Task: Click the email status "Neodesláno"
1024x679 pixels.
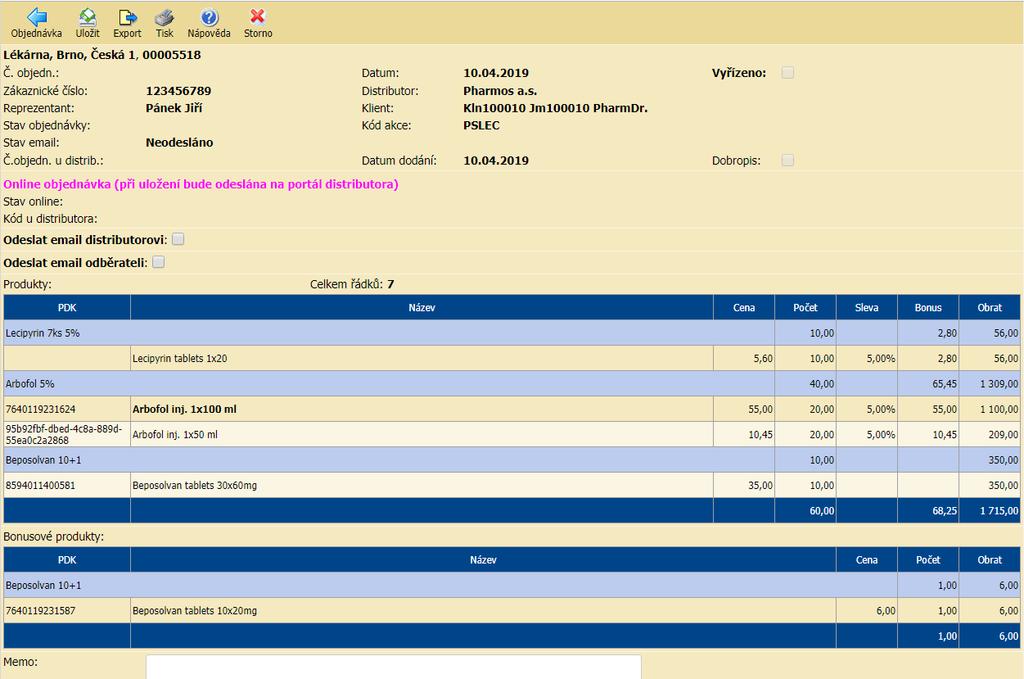Action: [x=180, y=142]
